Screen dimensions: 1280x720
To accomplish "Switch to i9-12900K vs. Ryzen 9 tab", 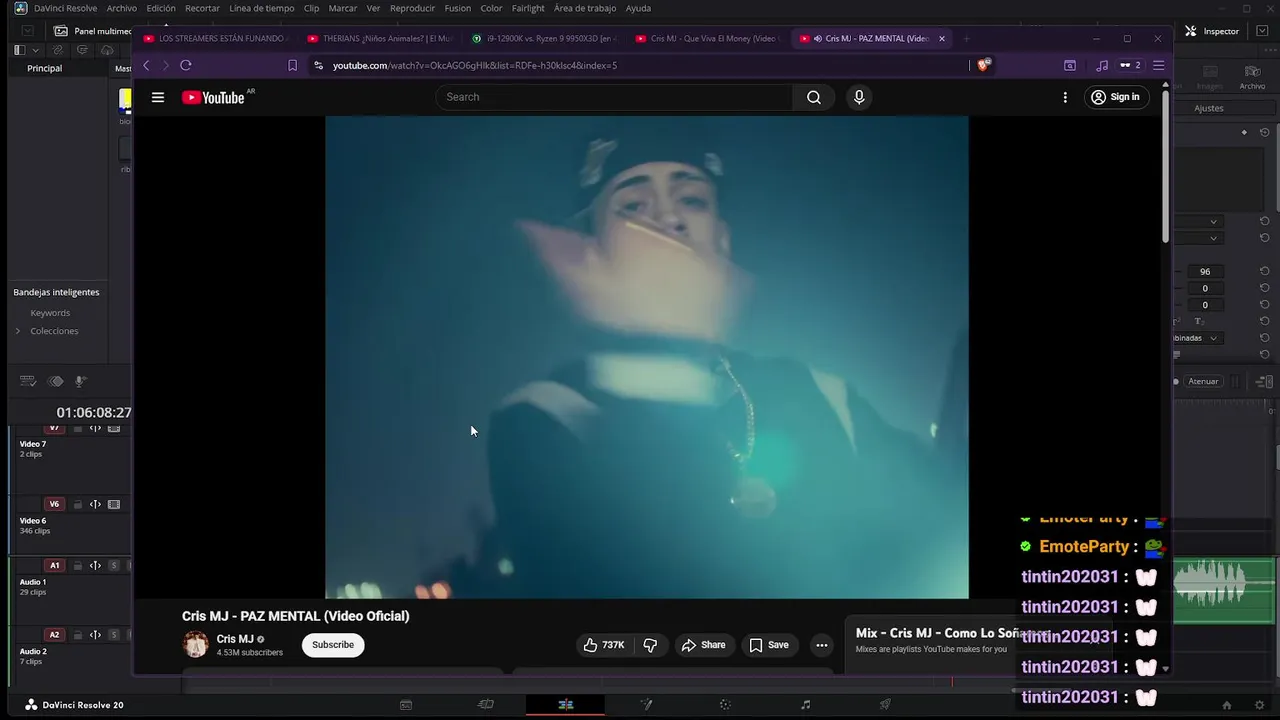I will click(x=545, y=38).
